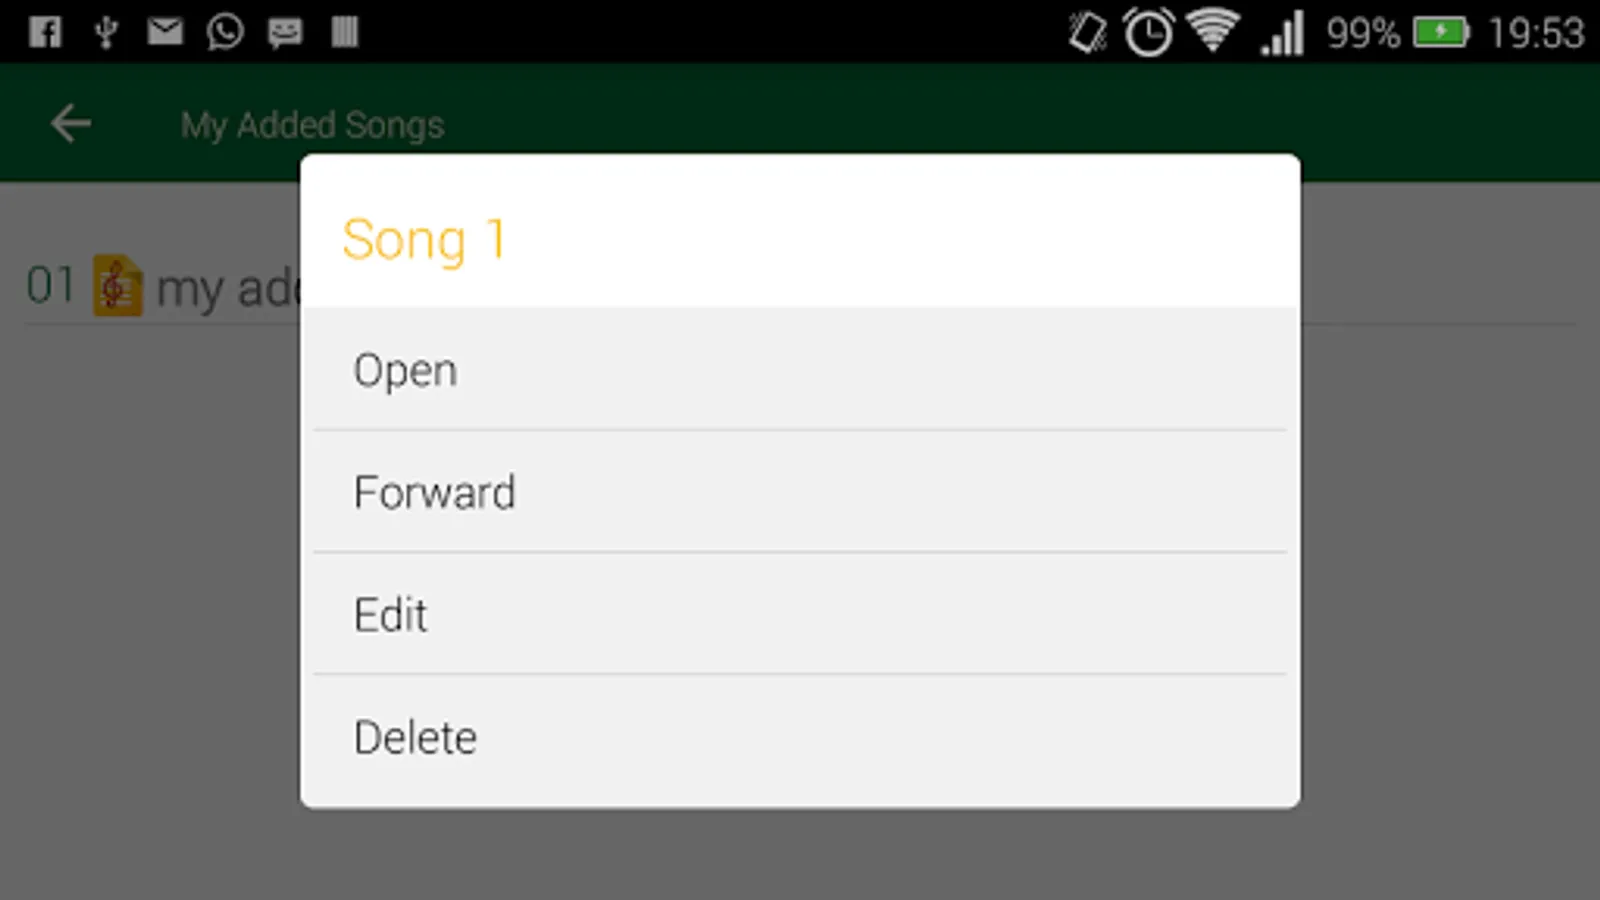Viewport: 1600px width, 900px height.
Task: Click the My Added Songs header title
Action: tap(312, 125)
